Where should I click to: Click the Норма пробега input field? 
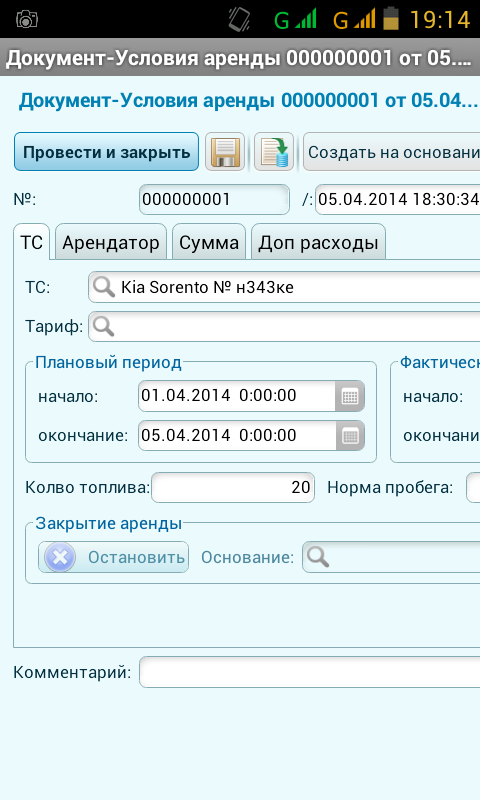(x=473, y=488)
